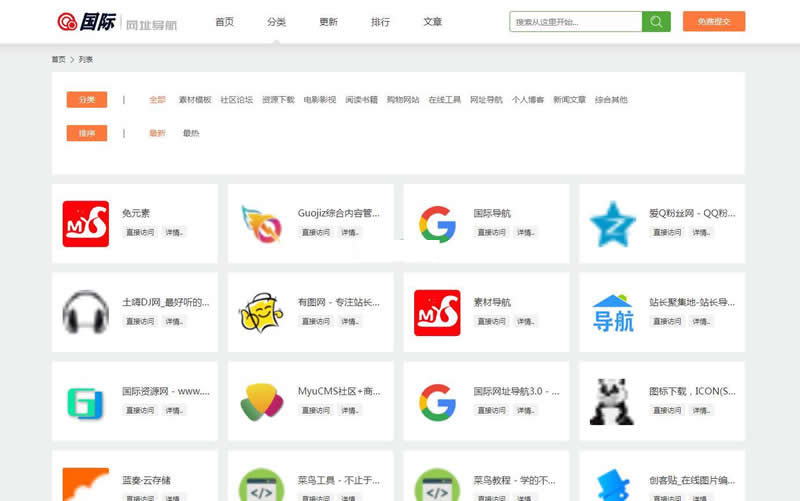Click 详情 under 国际导航
This screenshot has height=501, width=800.
pos(526,232)
